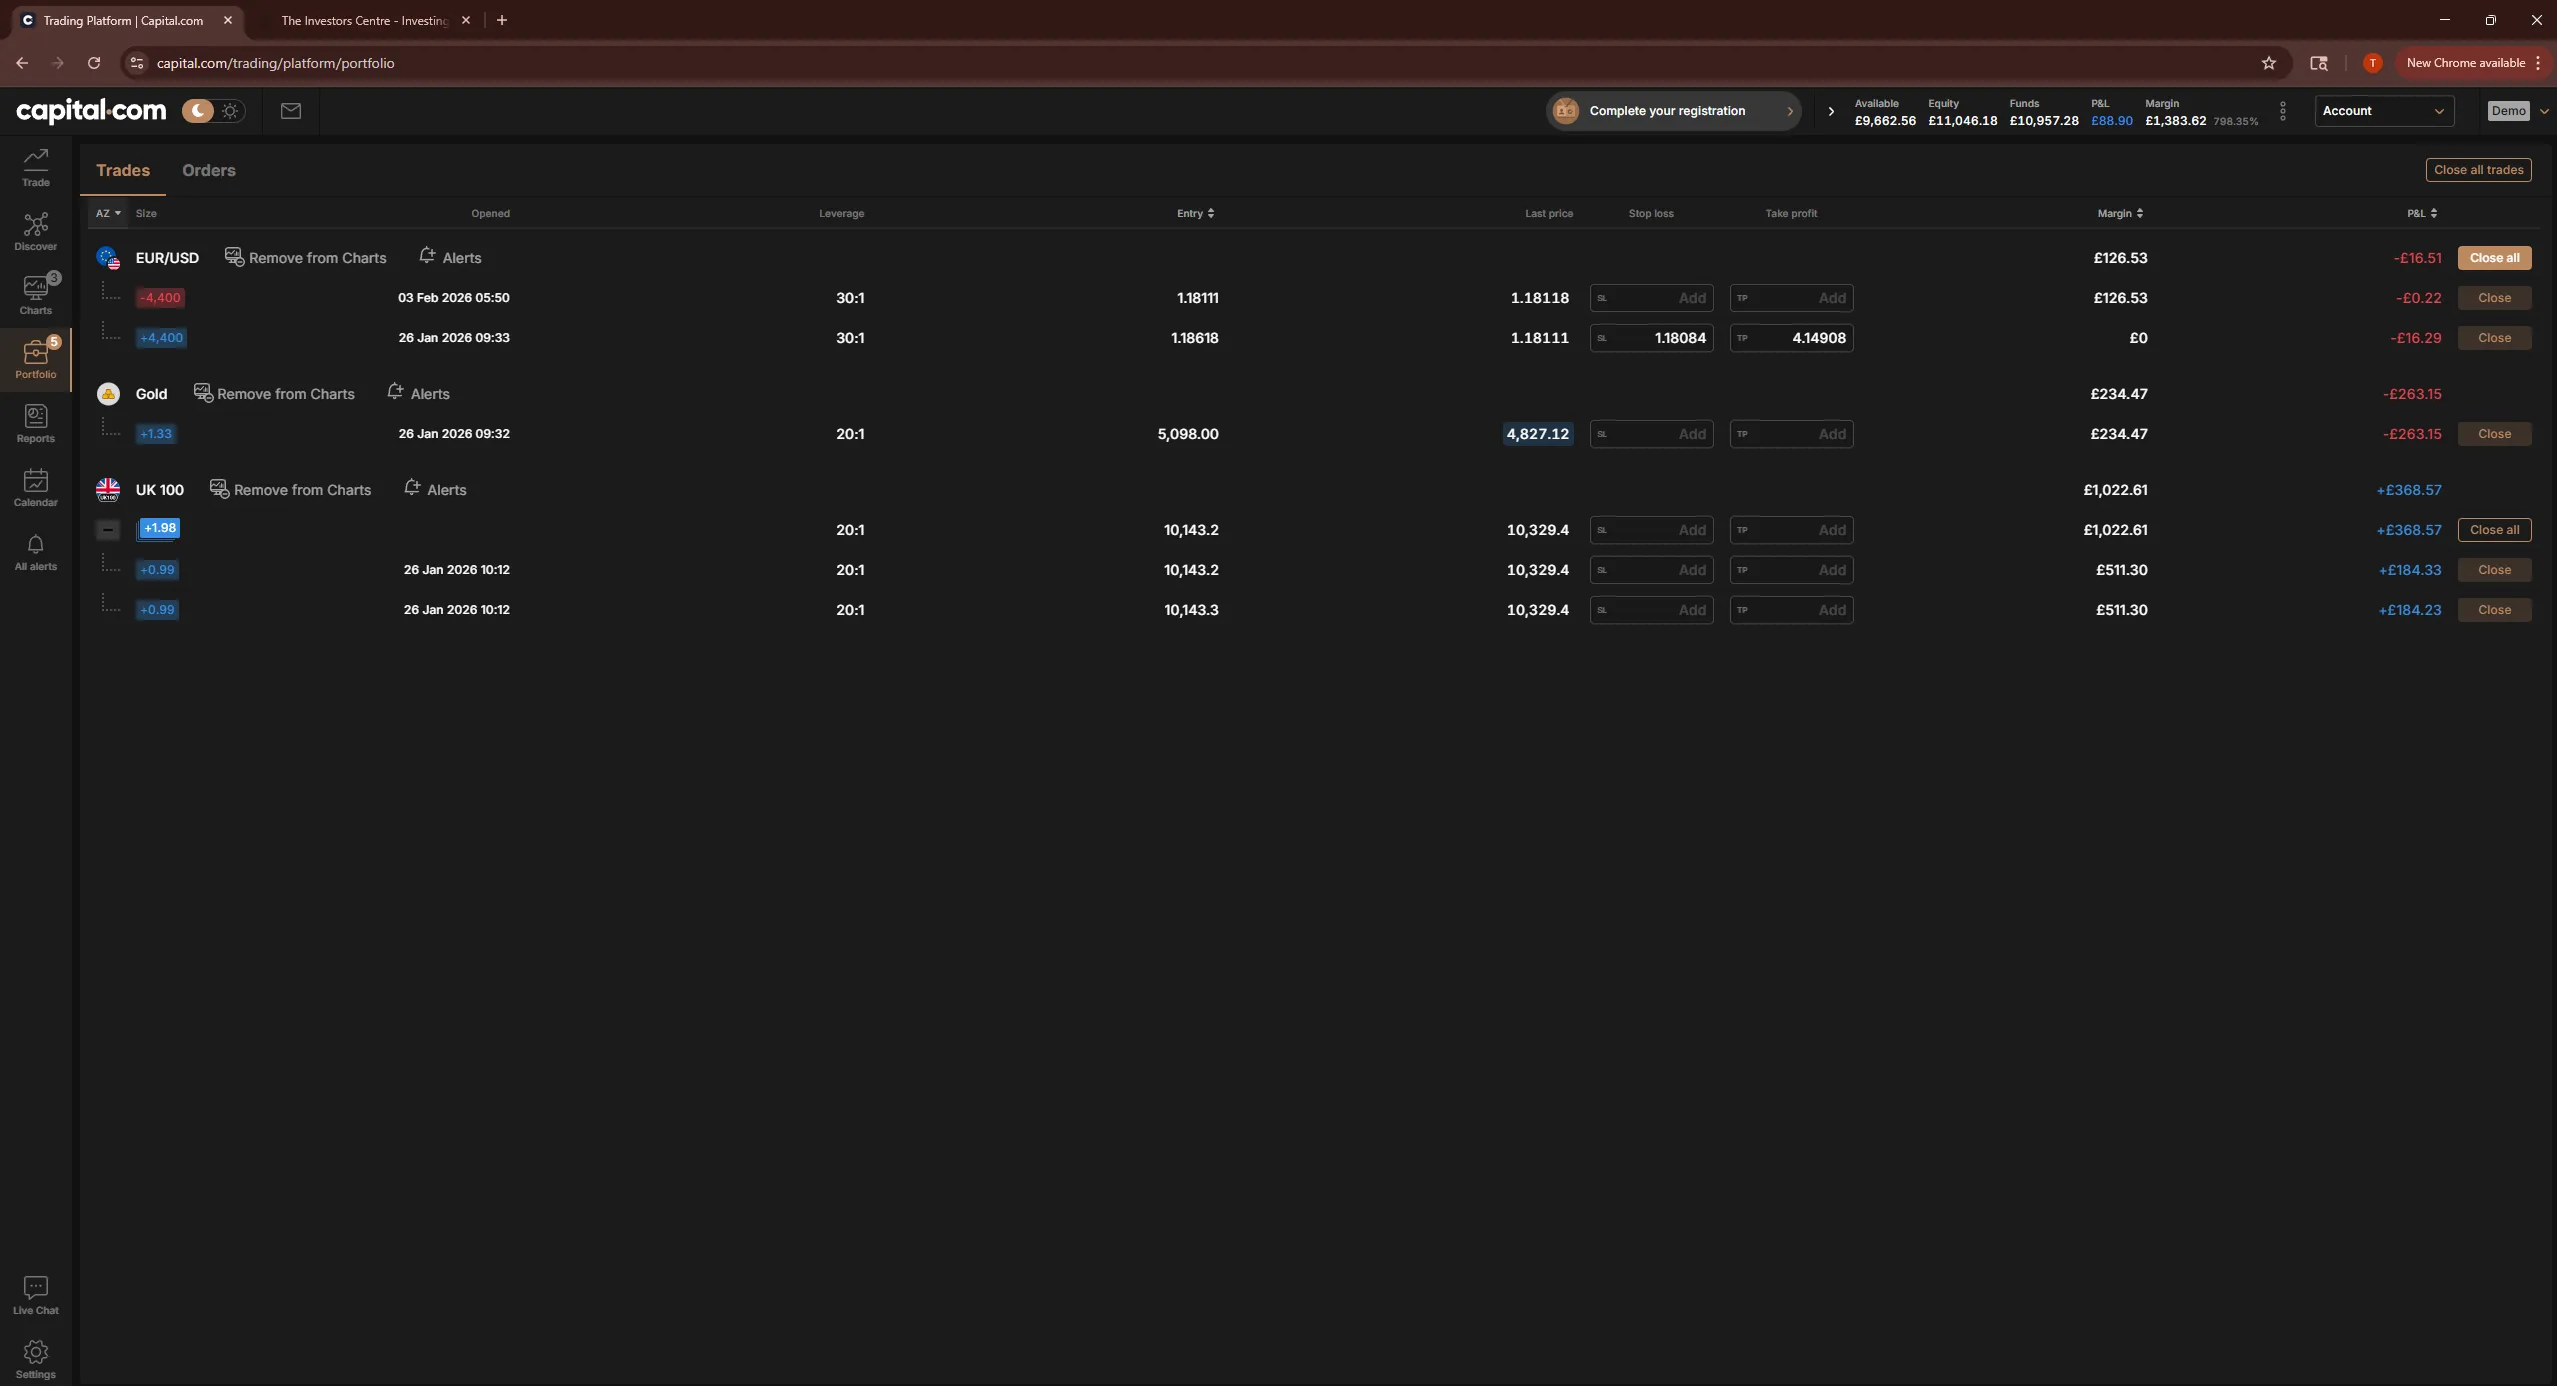
Task: Open the Calendar sidebar icon
Action: click(36, 487)
